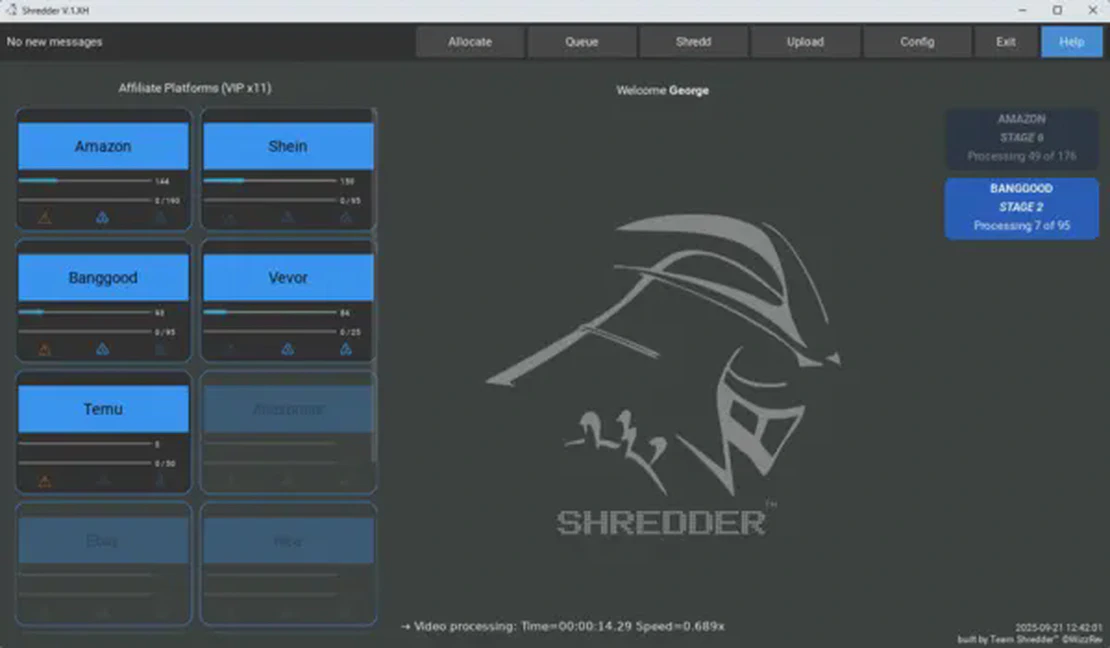Toggle the Shein platform active
The image size is (1110, 648).
coord(288,145)
